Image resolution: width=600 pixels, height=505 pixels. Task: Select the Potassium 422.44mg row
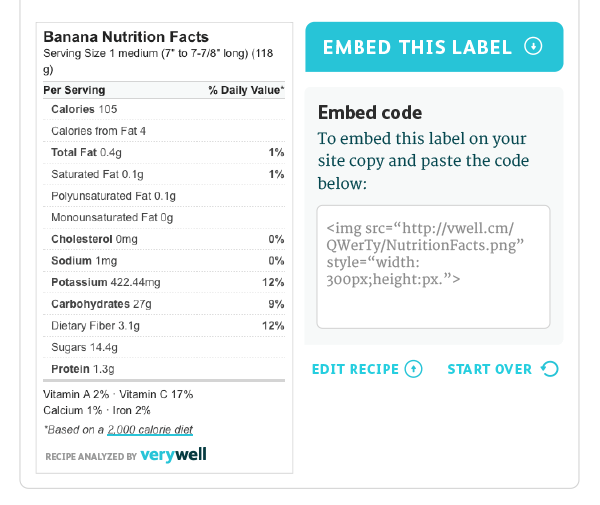164,282
